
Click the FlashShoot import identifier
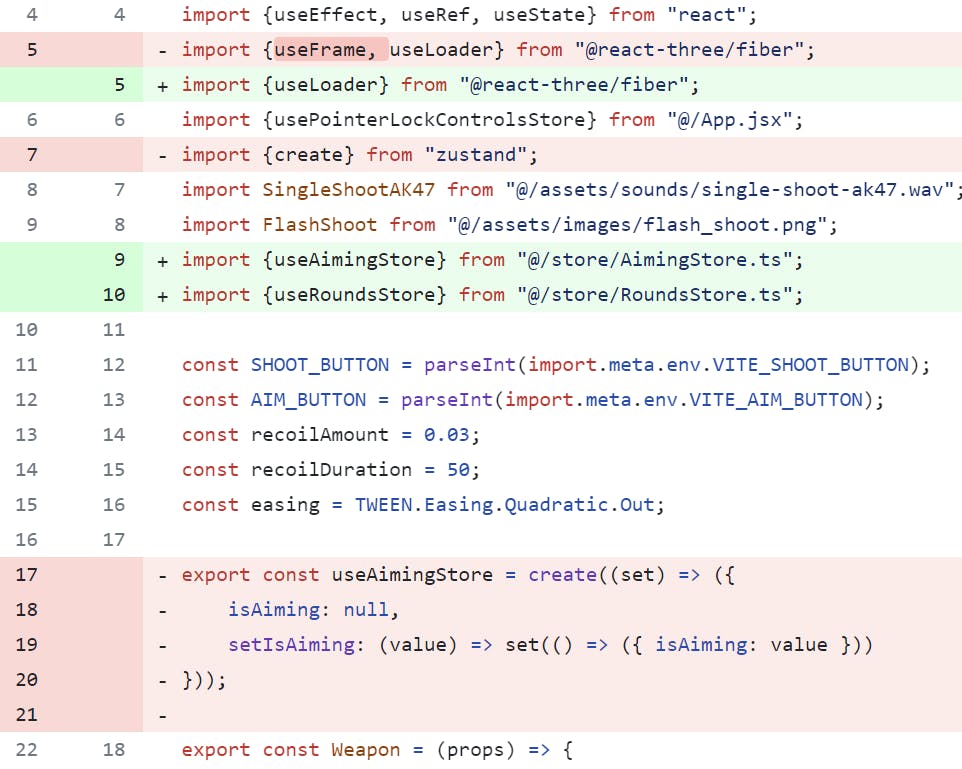(x=319, y=225)
